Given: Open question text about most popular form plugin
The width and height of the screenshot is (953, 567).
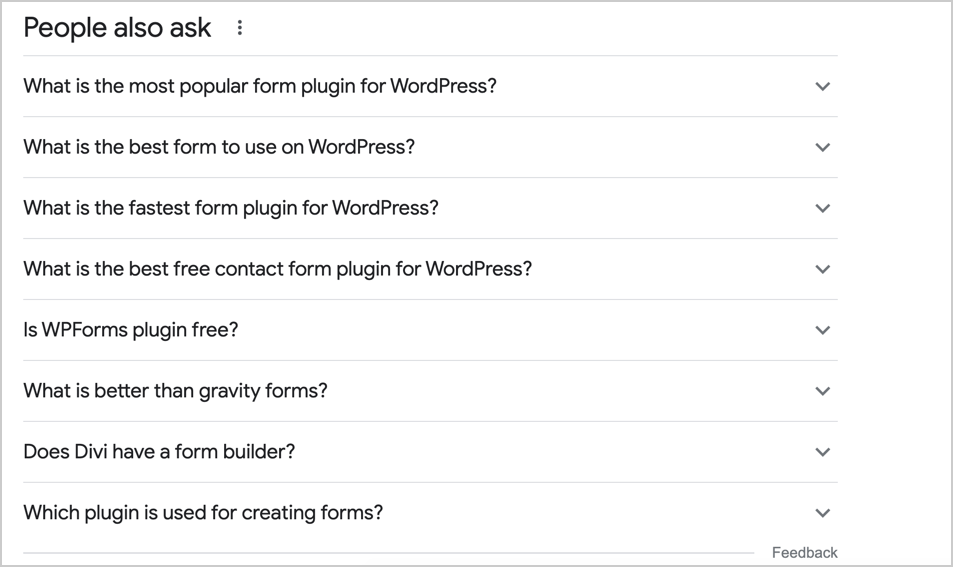Looking at the screenshot, I should 260,86.
